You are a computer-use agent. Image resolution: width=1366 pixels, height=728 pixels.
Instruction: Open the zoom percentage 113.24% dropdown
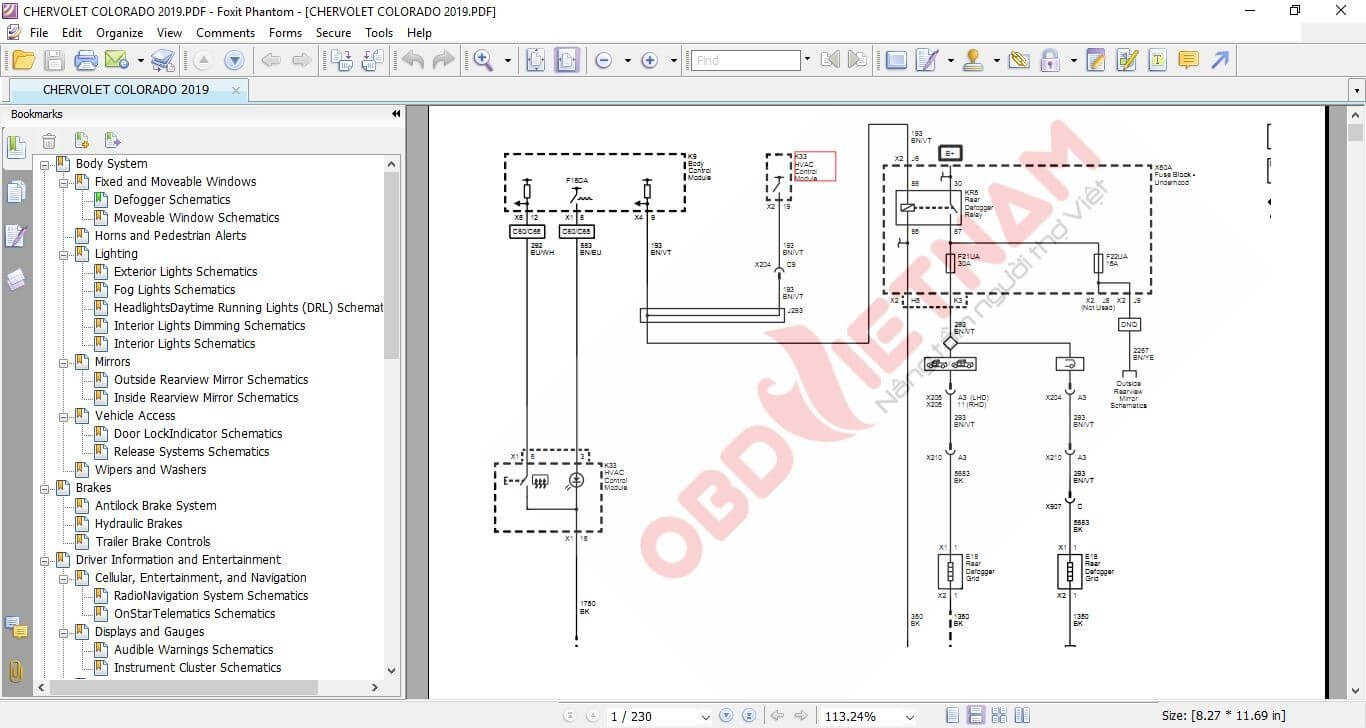pyautogui.click(x=908, y=716)
